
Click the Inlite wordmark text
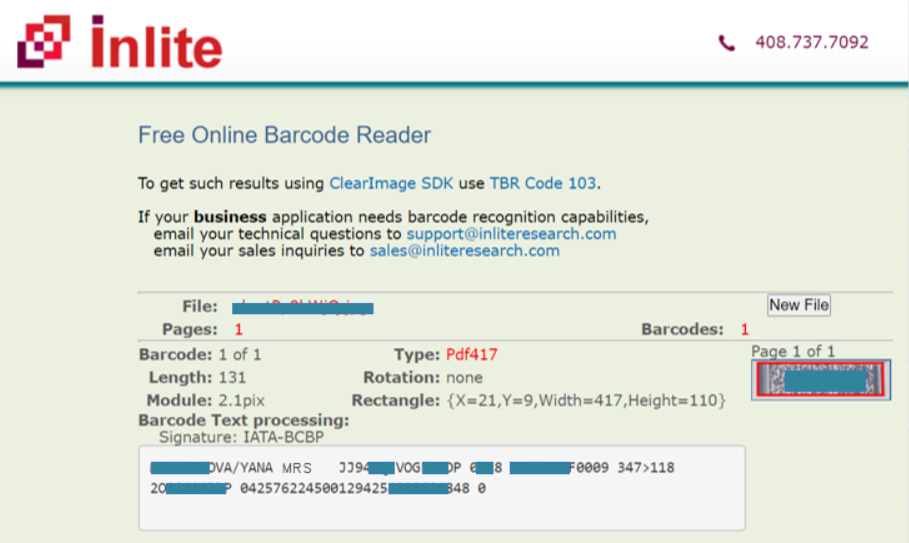click(157, 42)
